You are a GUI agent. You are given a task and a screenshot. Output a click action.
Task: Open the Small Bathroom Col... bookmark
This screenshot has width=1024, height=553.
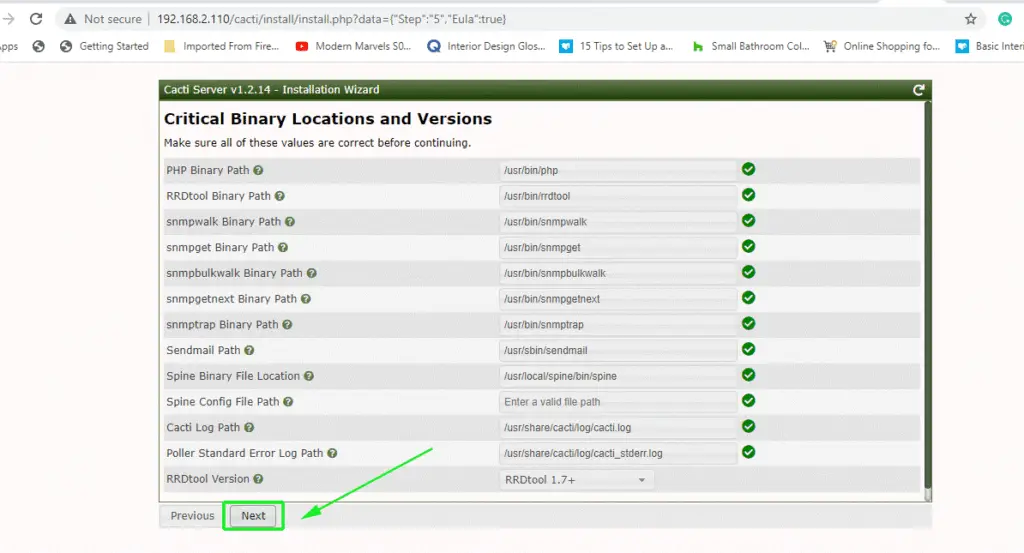[x=750, y=46]
